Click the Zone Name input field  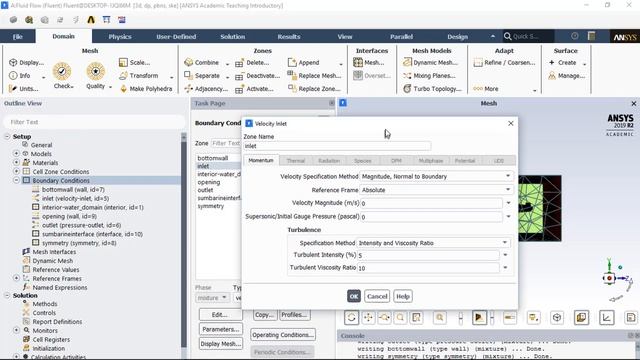click(x=337, y=146)
